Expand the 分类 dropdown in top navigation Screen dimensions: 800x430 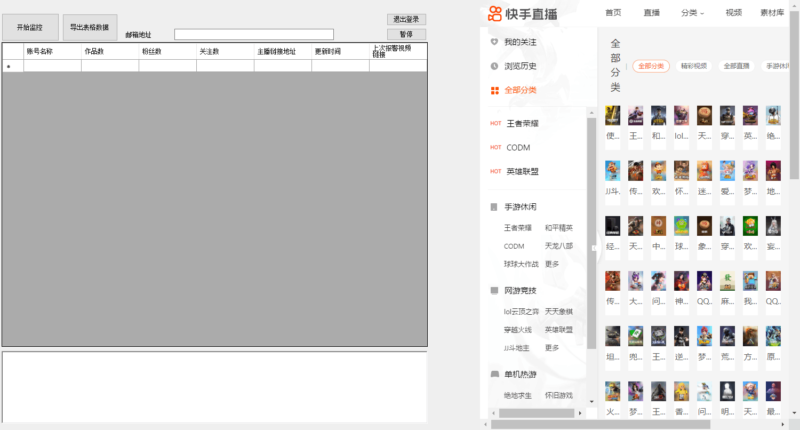(x=692, y=13)
